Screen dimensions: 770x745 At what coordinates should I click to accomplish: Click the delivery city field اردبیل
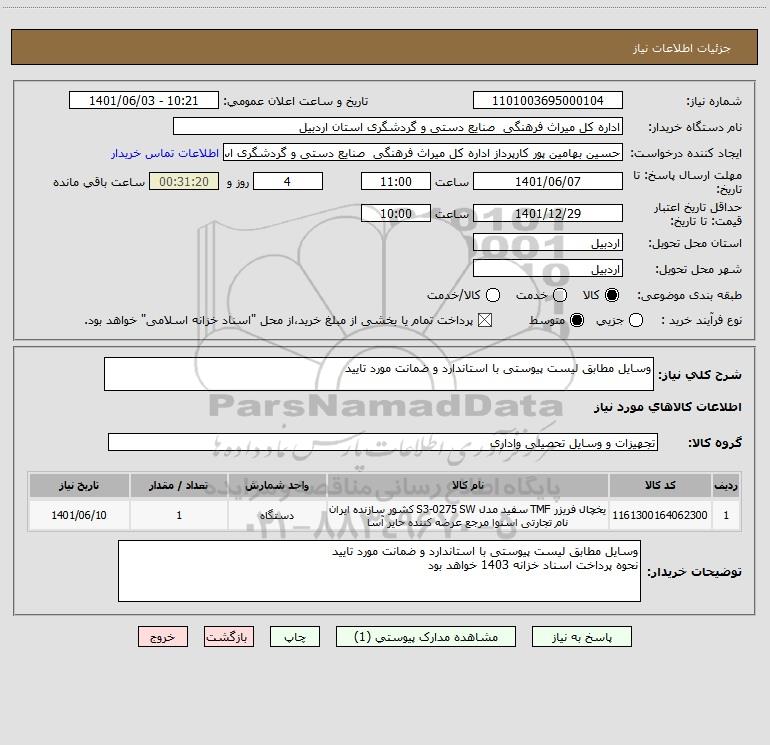click(x=548, y=269)
